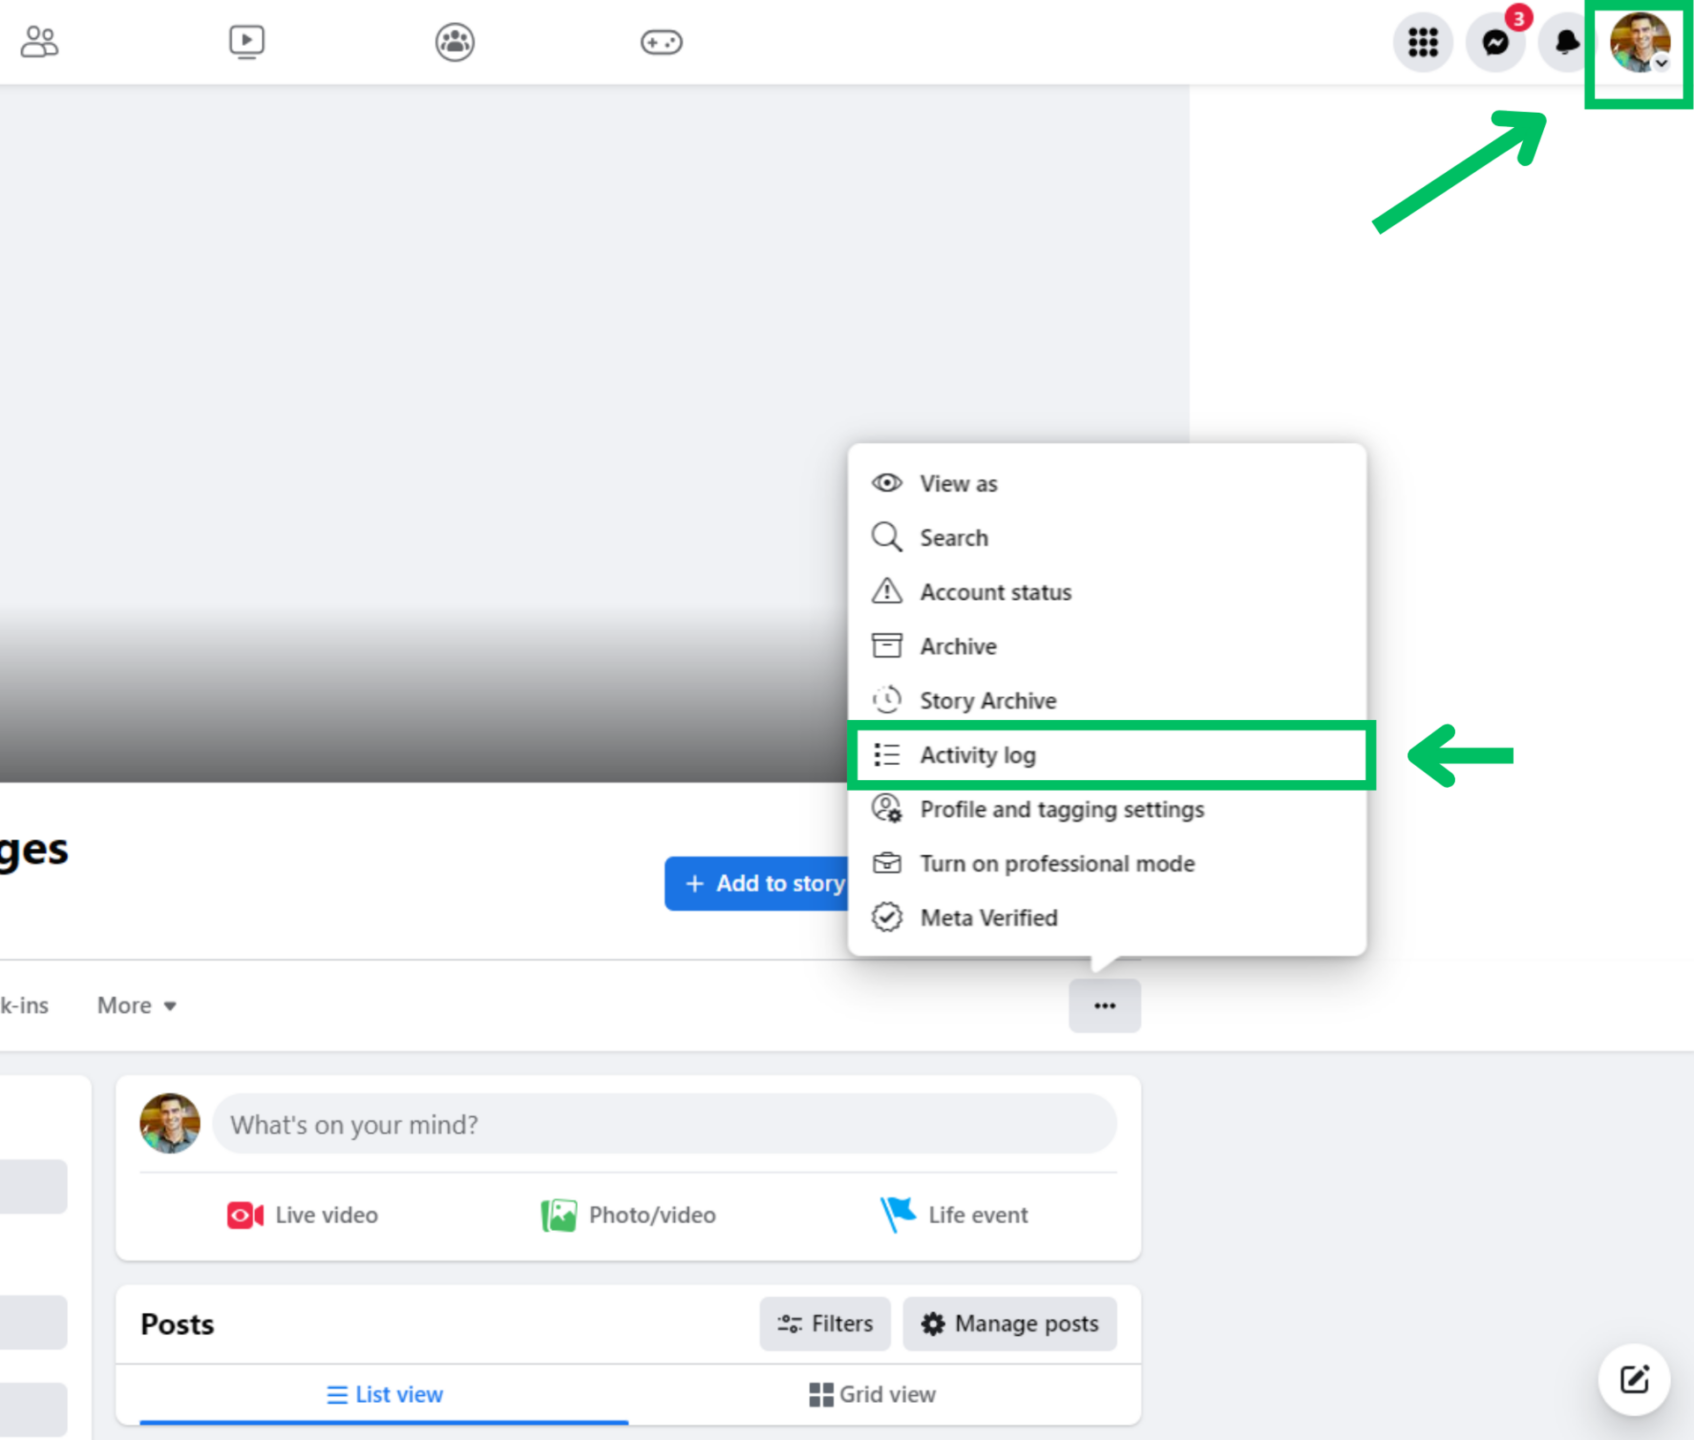Open the Gaming icon in navigation
Screen dimensions: 1694x1440
(x=661, y=42)
